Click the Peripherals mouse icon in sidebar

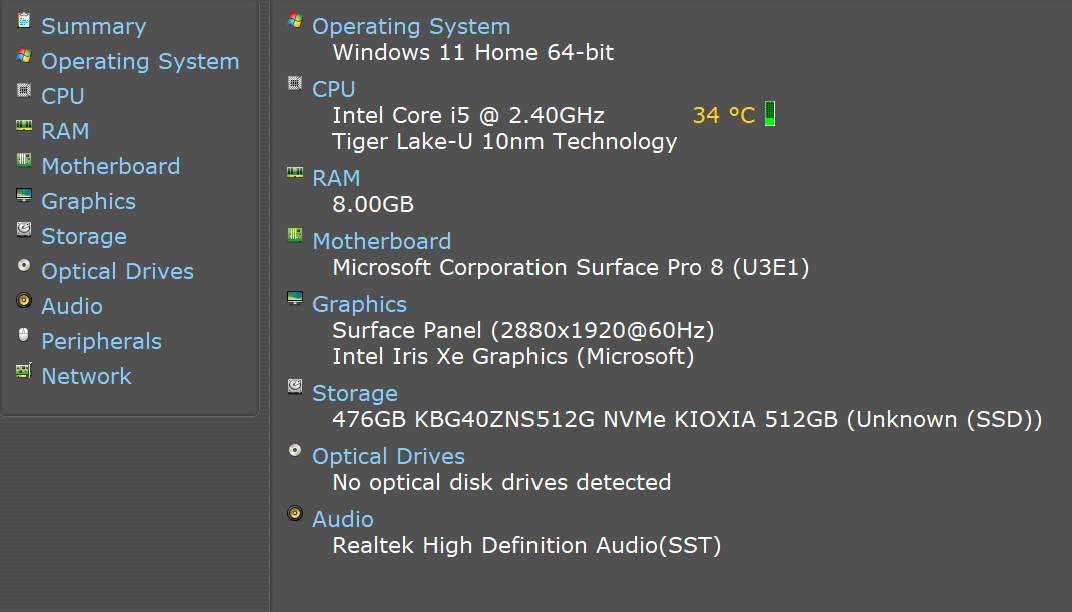click(24, 336)
